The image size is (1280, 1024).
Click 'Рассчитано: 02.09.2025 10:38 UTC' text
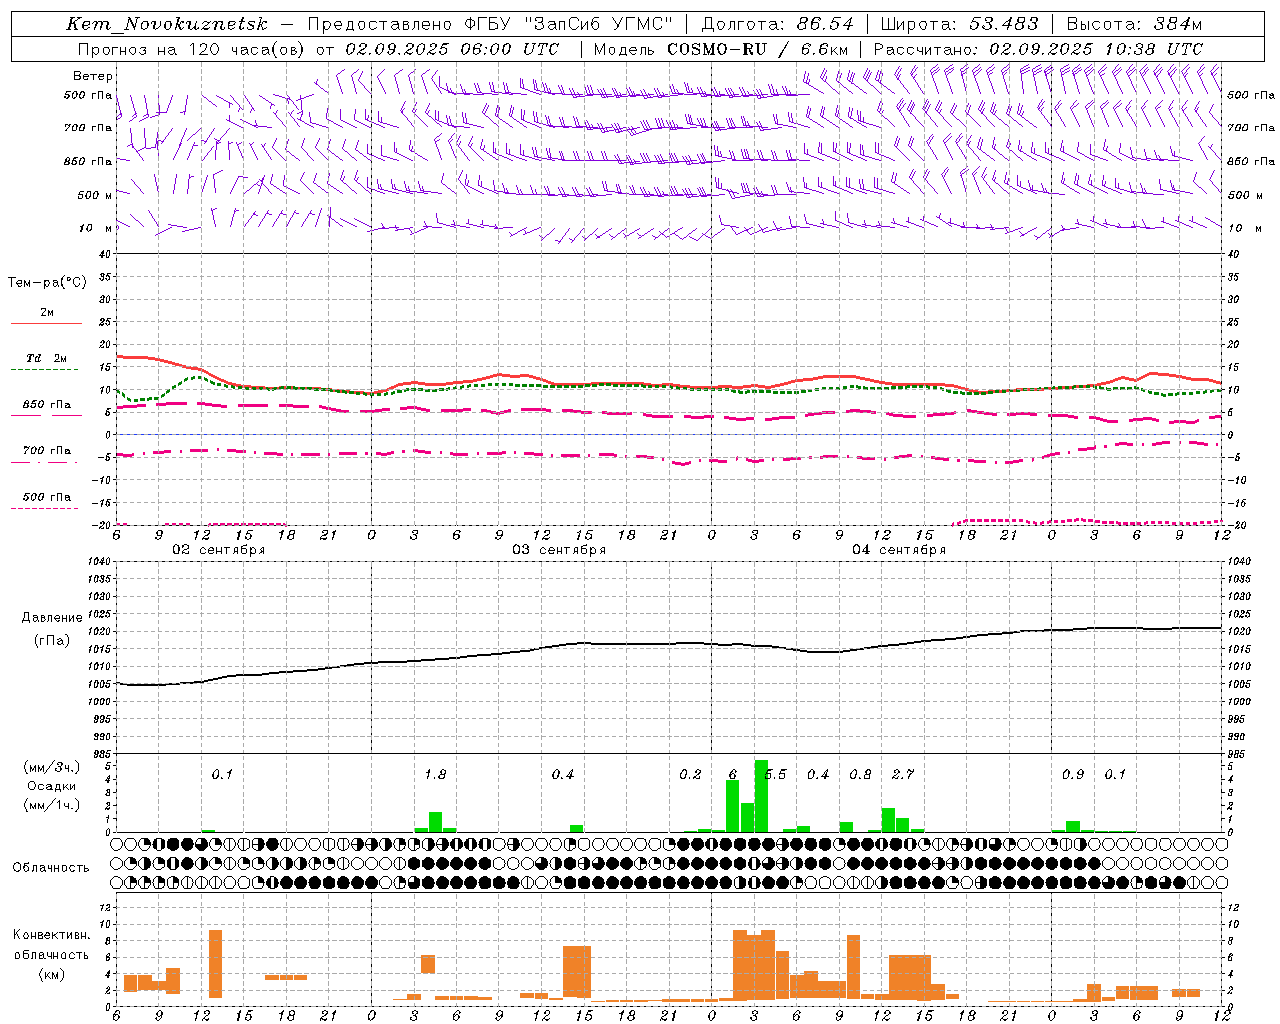point(1038,49)
